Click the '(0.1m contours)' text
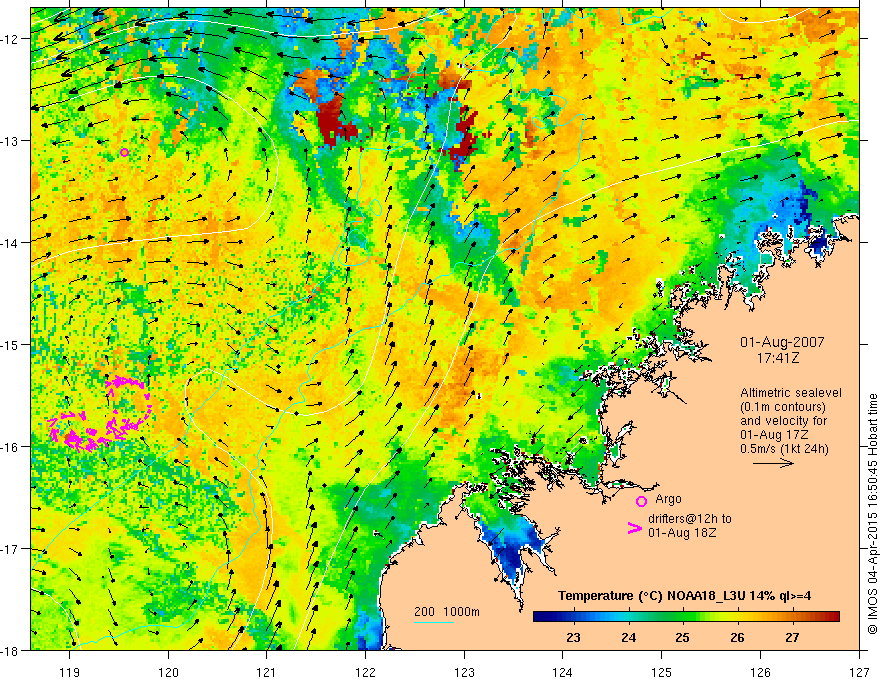 [x=783, y=407]
